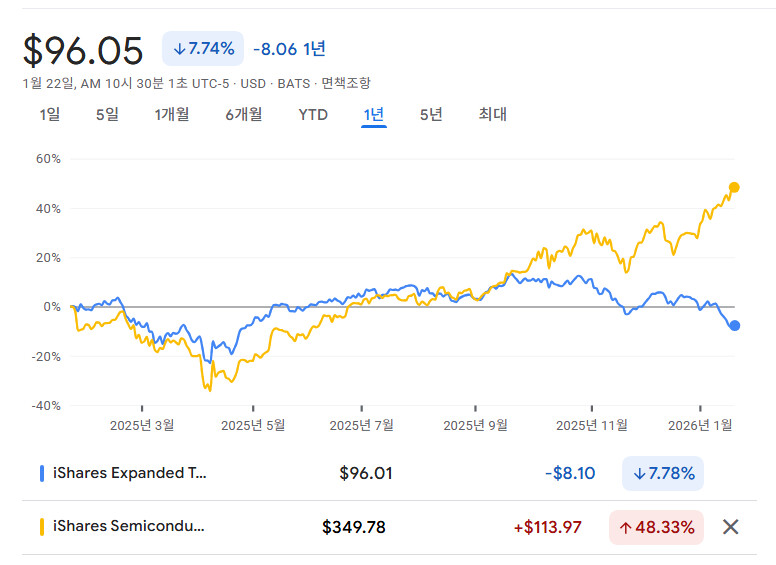Select the 1일 time range tab
This screenshot has height=565, width=776.
(50, 114)
